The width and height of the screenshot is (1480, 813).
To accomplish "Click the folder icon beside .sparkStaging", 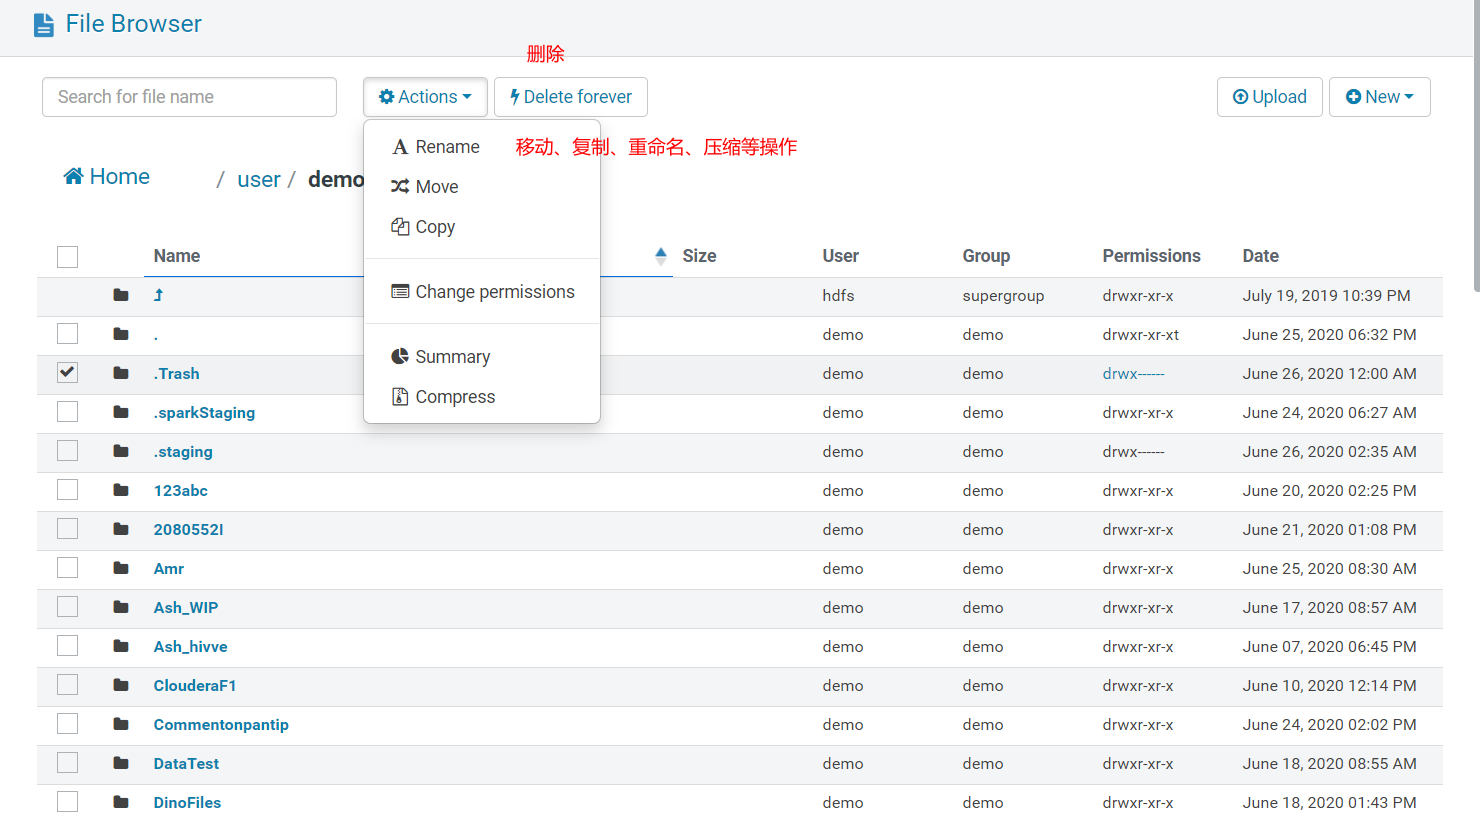I will (x=121, y=412).
